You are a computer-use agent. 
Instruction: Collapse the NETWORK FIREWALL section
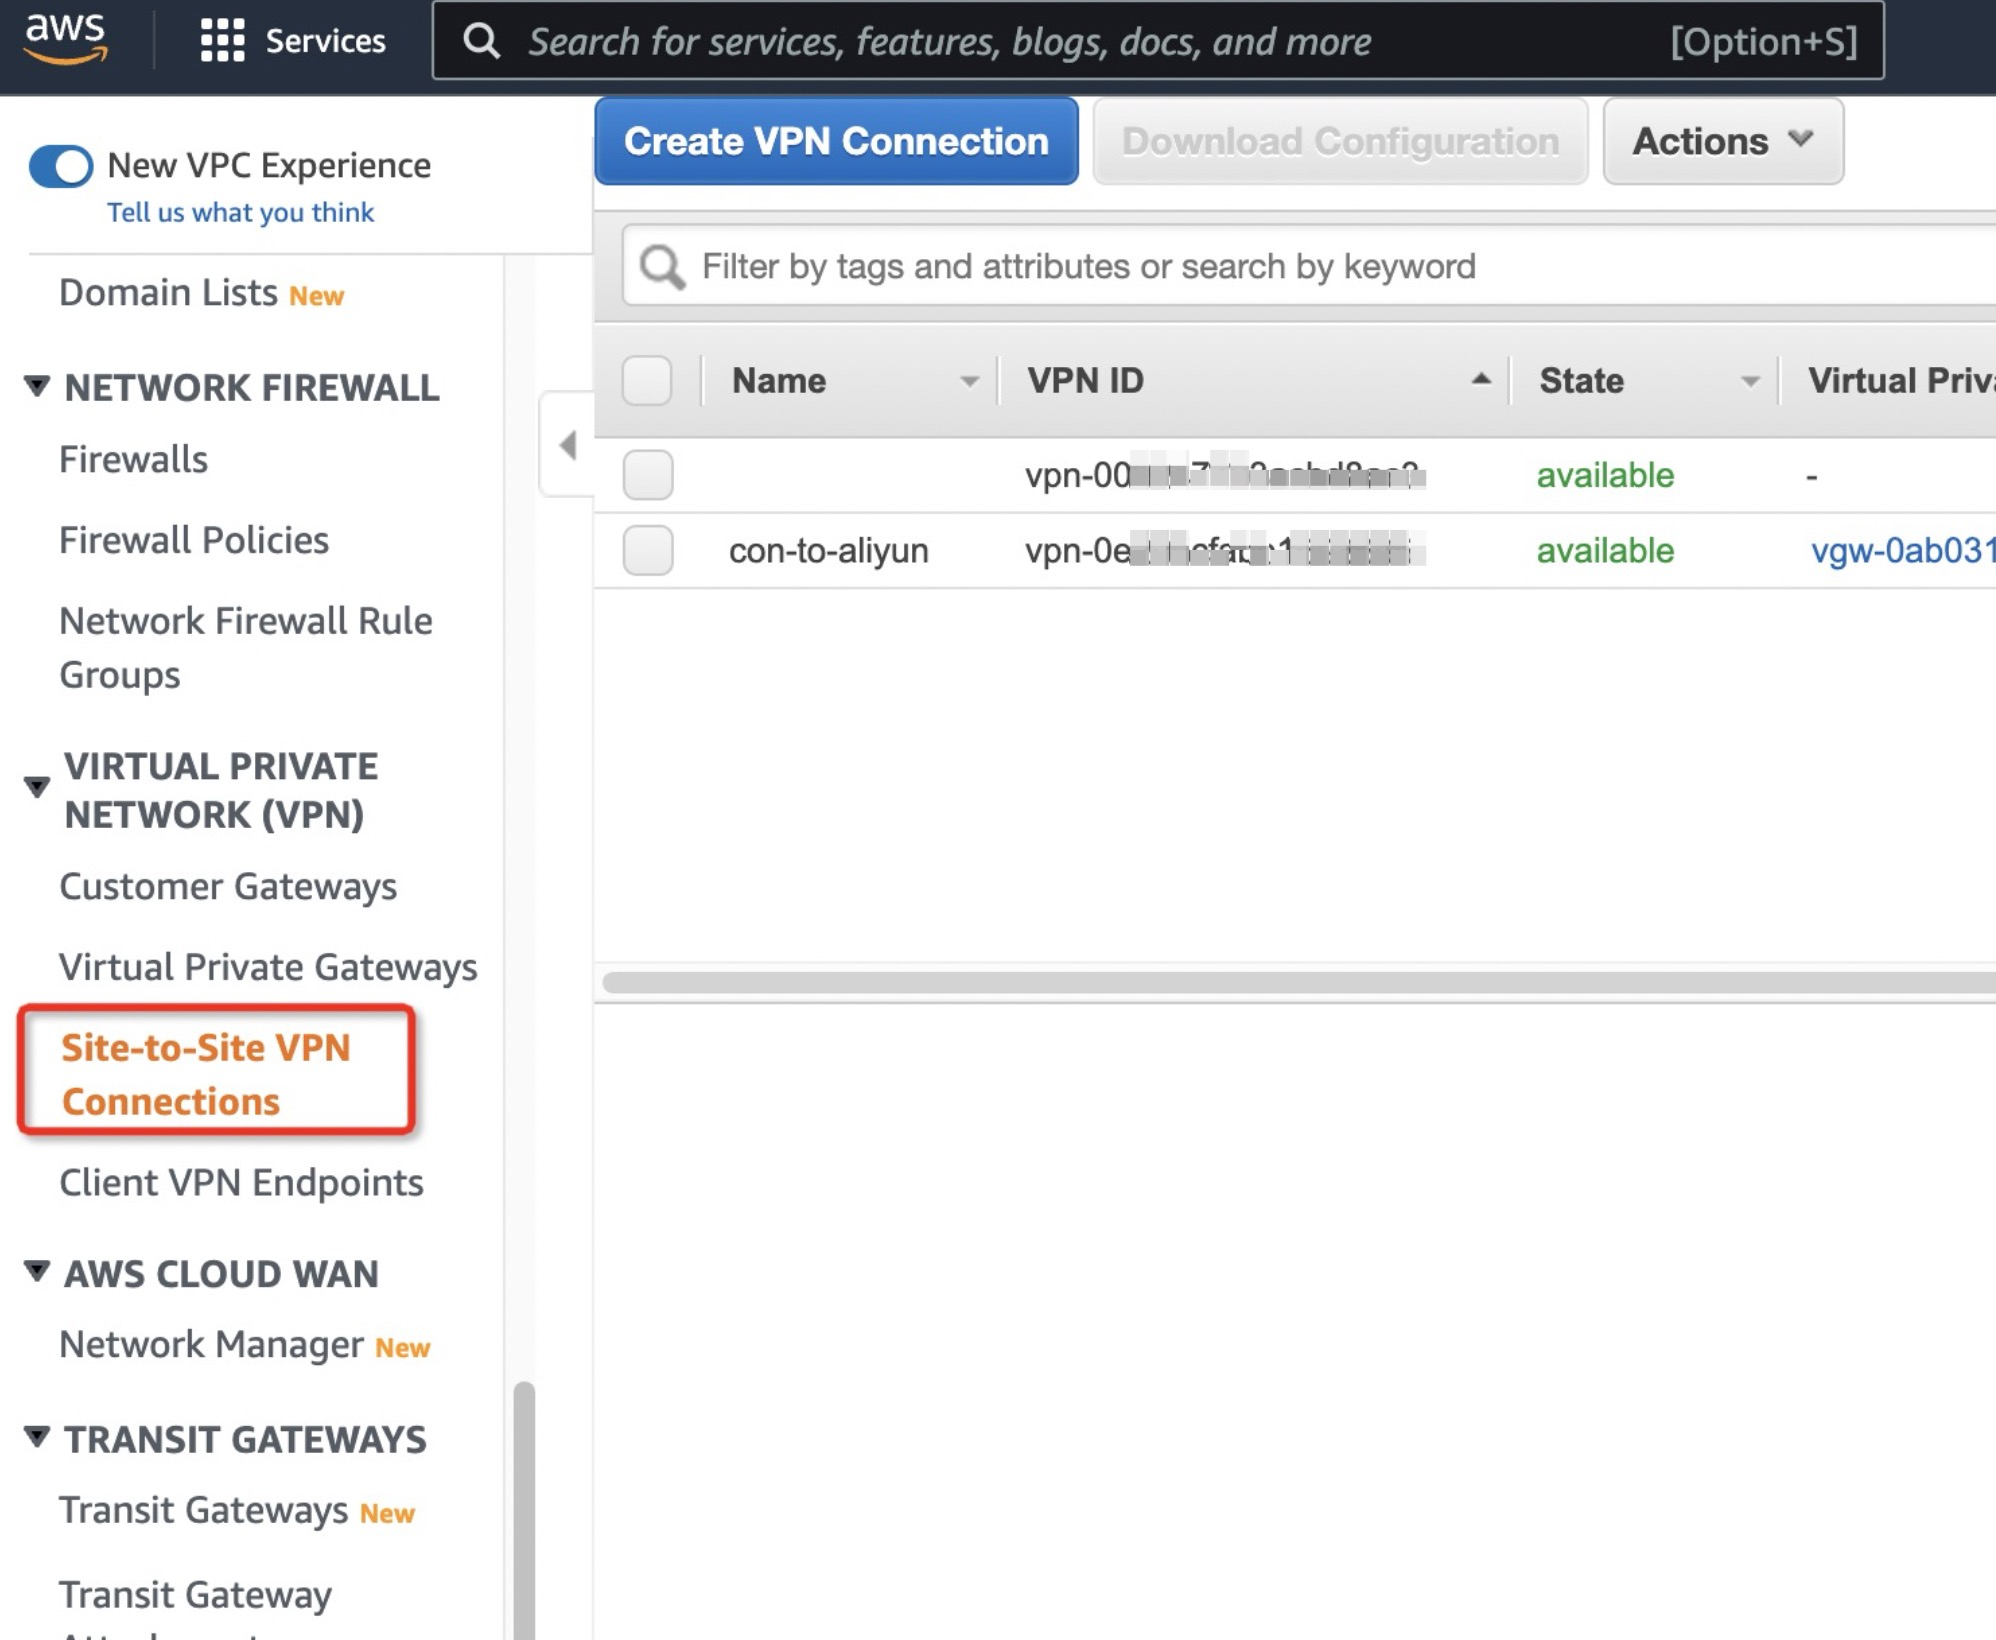[35, 387]
